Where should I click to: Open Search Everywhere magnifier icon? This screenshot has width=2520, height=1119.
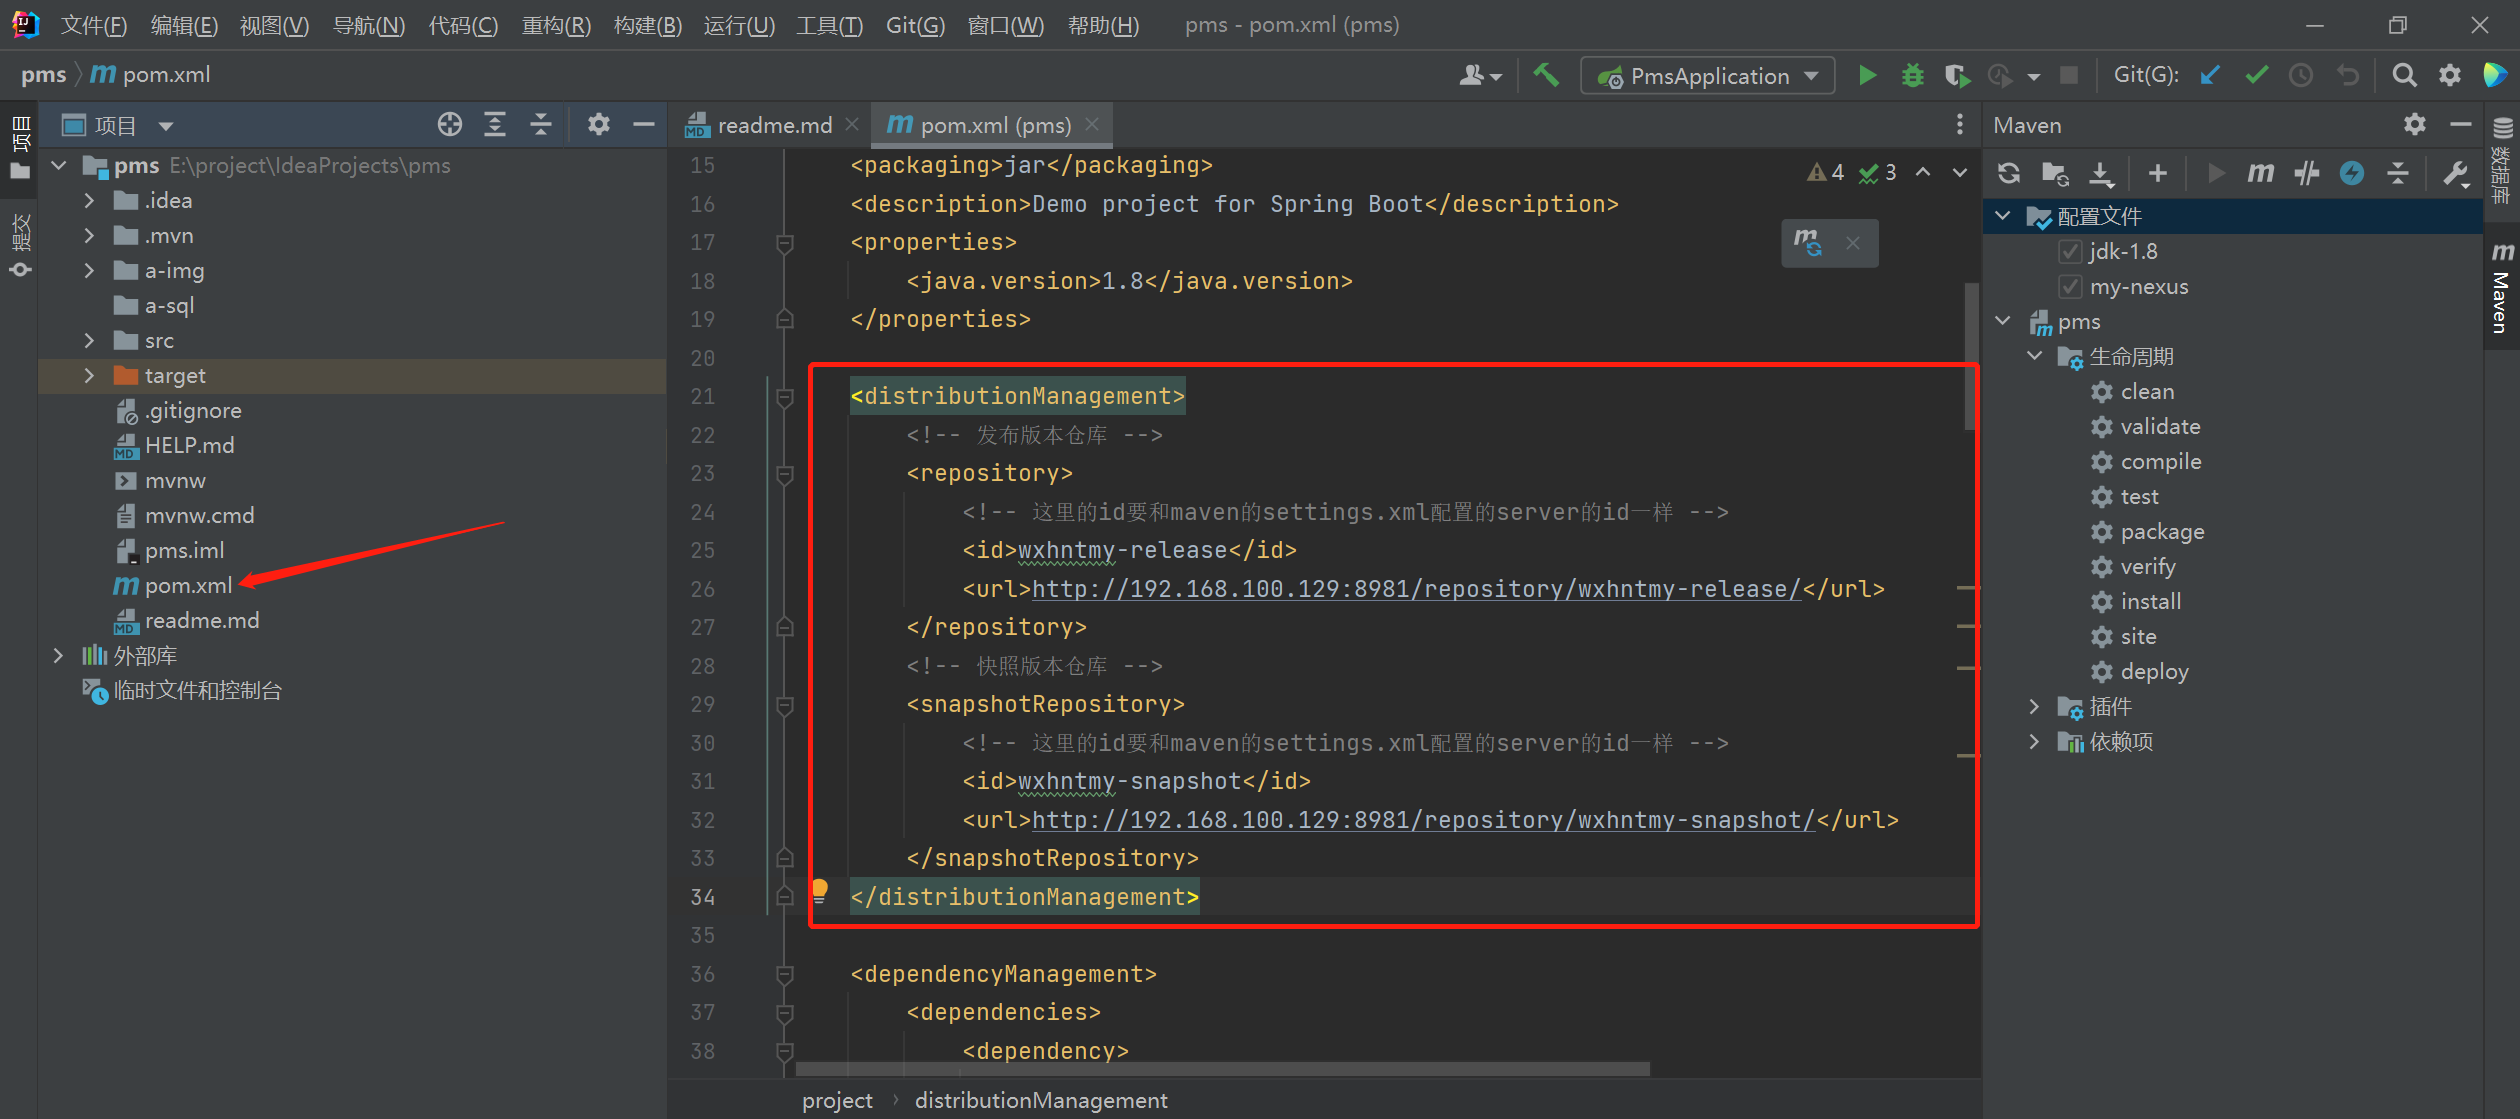click(2404, 76)
